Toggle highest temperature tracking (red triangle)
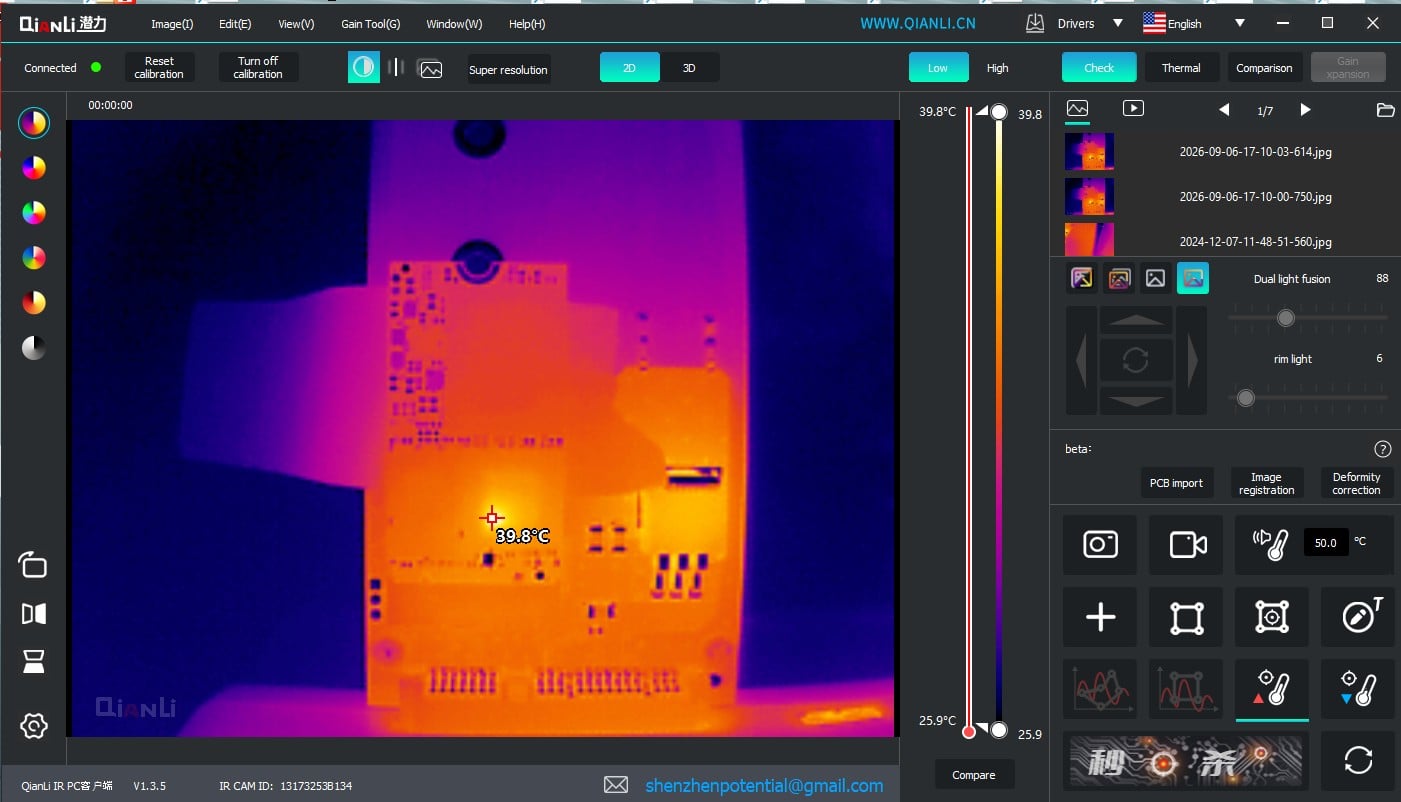The width and height of the screenshot is (1401, 802). coord(1272,689)
